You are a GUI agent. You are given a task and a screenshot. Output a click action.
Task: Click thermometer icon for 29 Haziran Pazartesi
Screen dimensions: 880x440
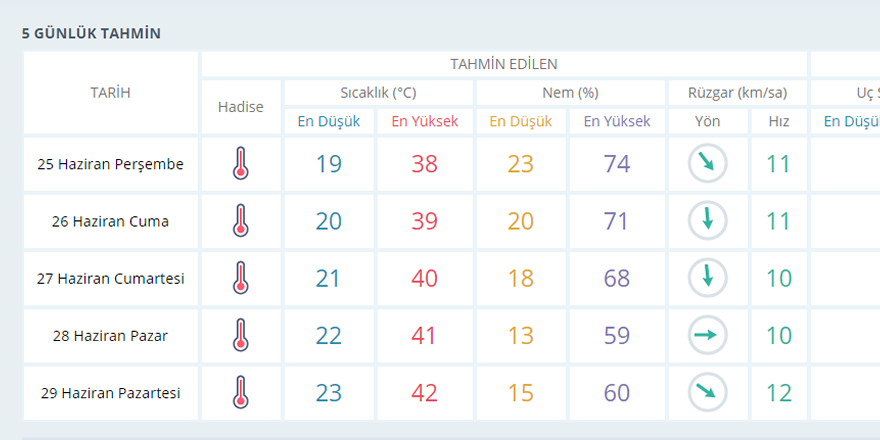pos(241,392)
